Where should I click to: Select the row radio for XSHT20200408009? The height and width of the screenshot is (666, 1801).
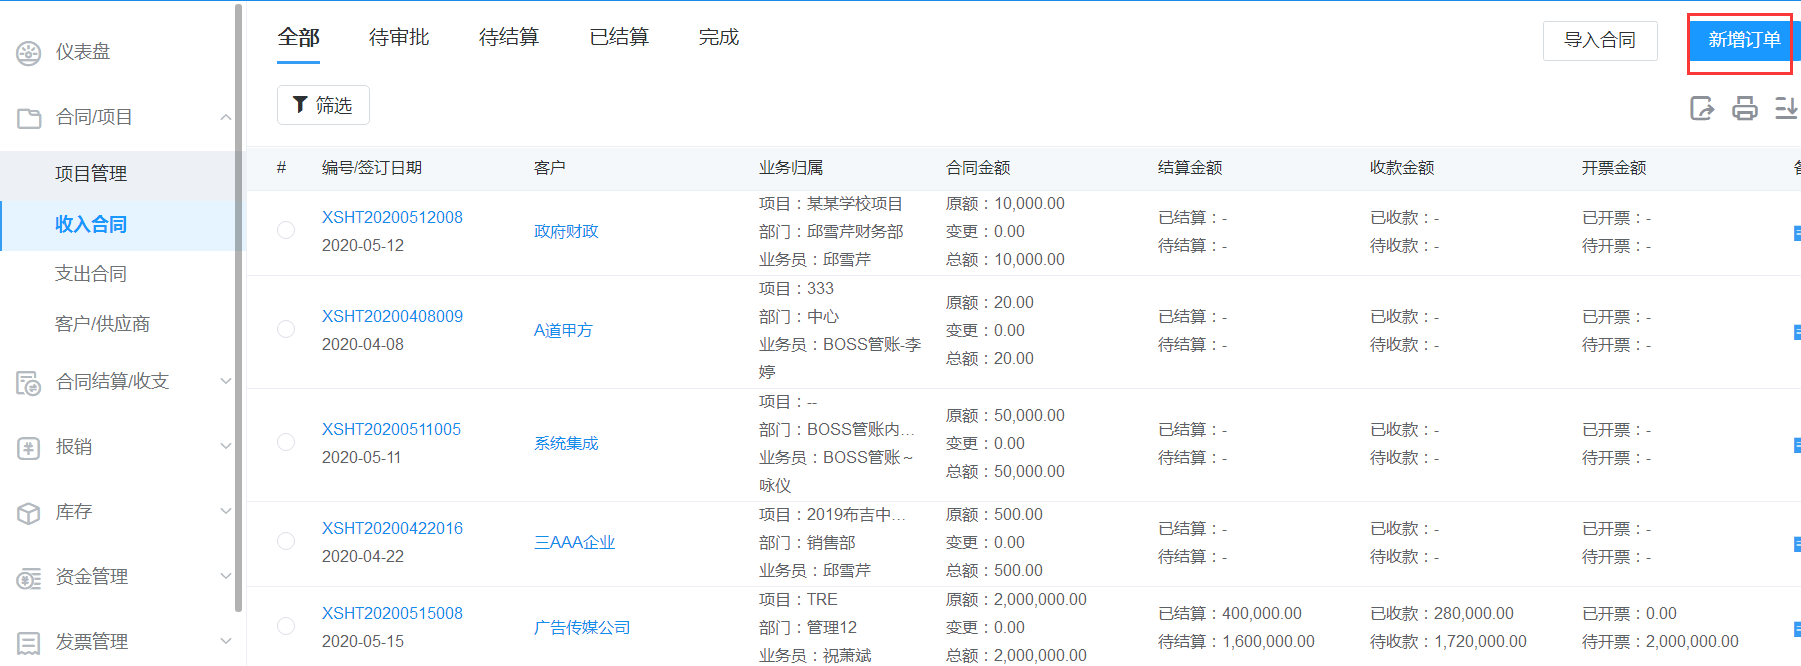(286, 329)
